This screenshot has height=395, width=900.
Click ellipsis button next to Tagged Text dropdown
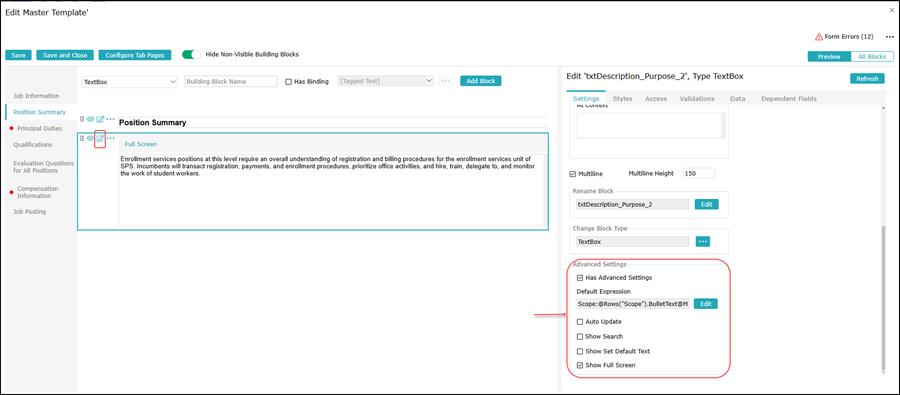pos(445,81)
